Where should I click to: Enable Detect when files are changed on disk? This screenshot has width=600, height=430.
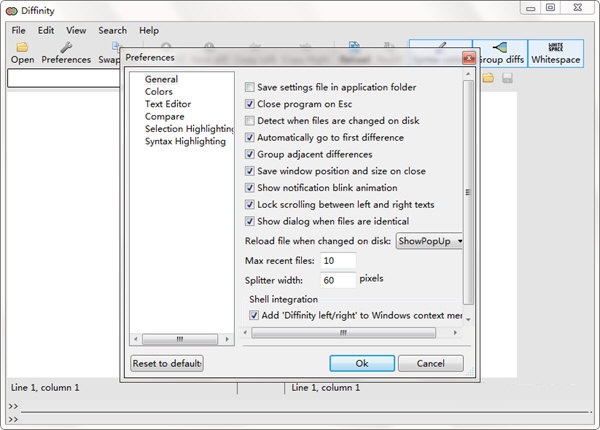coord(250,121)
